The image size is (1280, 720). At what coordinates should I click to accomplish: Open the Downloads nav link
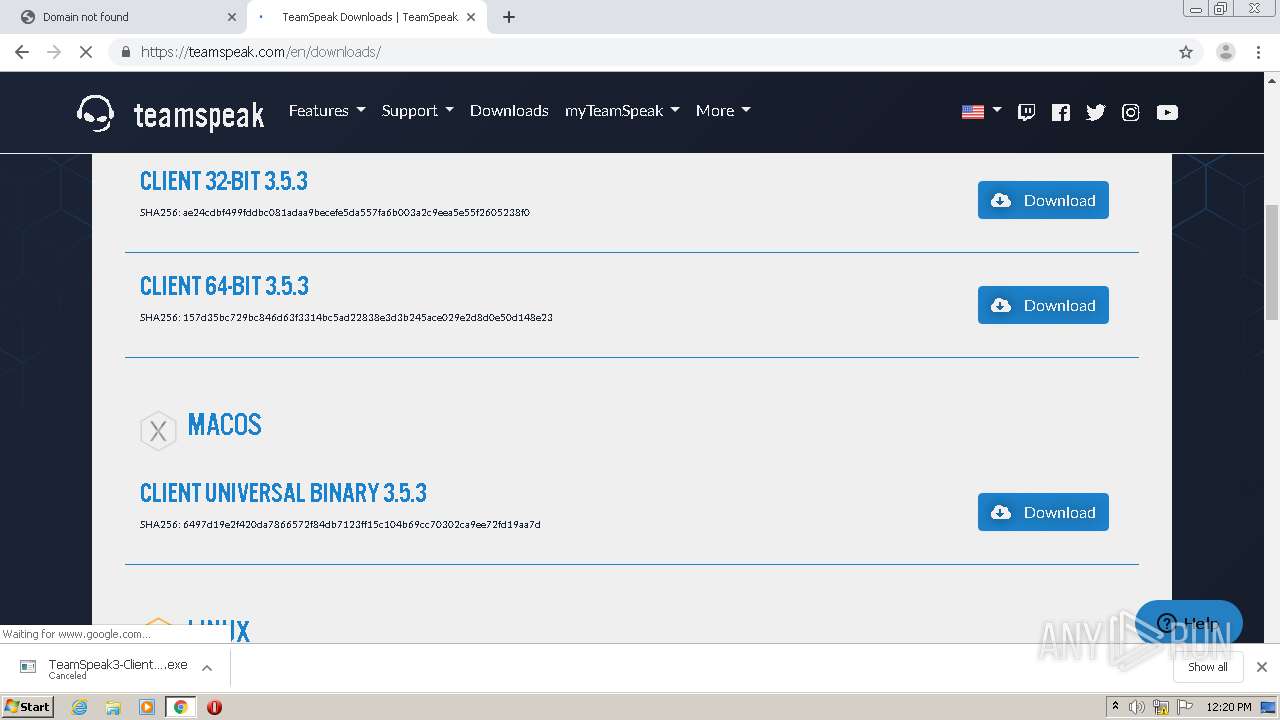coord(509,111)
